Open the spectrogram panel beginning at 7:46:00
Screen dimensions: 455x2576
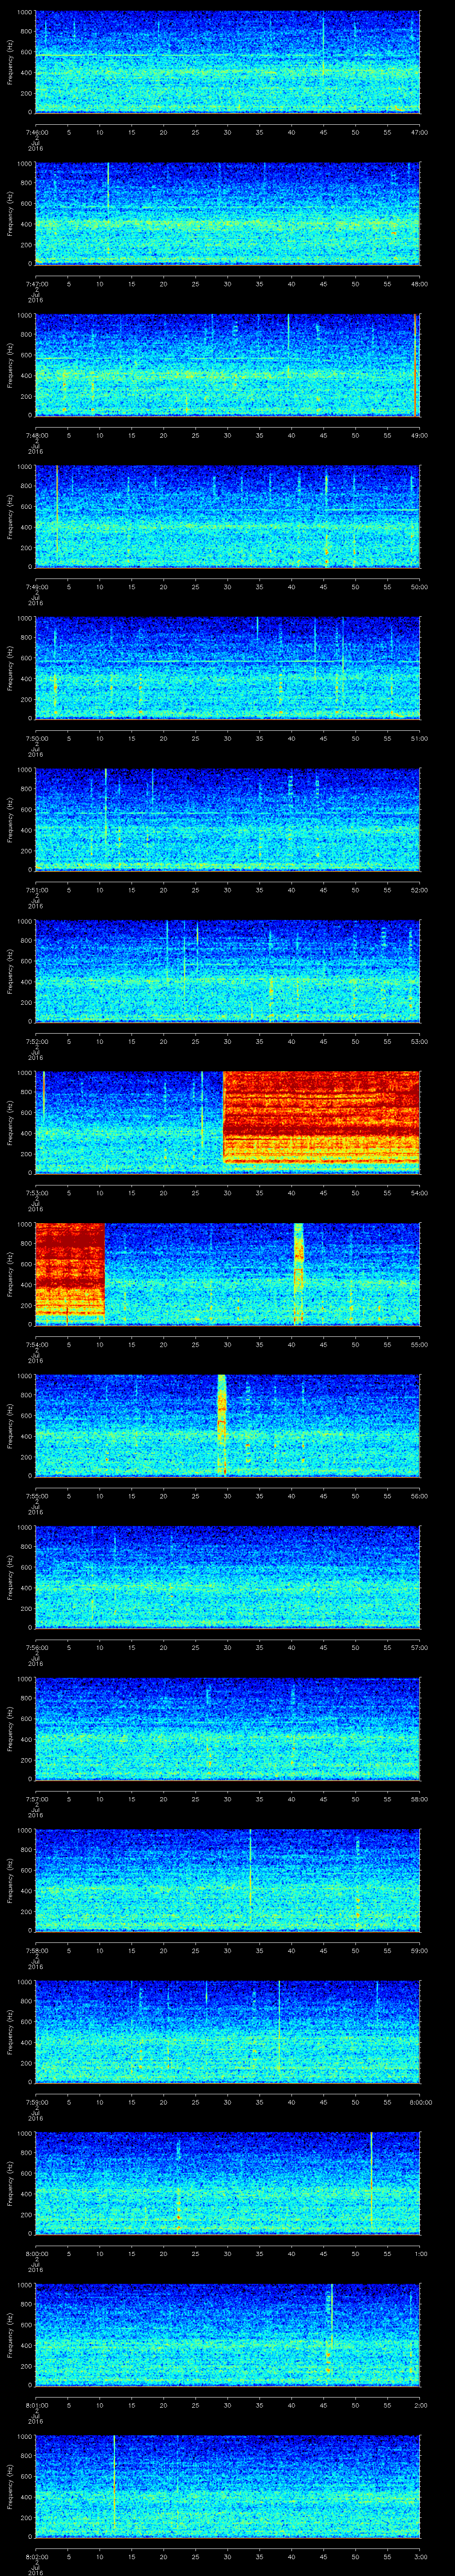coord(228,62)
